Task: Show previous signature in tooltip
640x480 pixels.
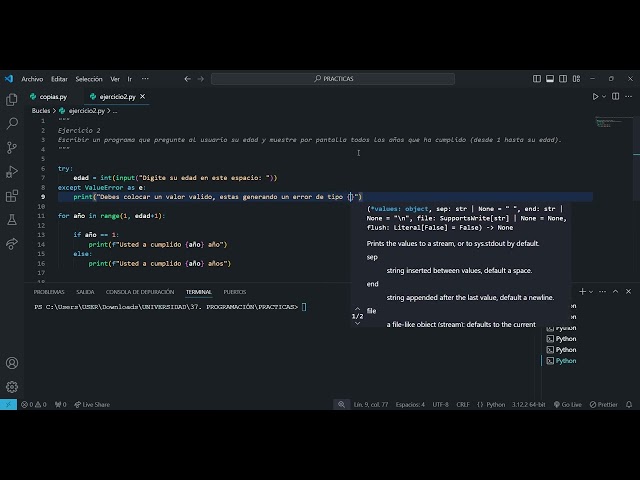Action: point(358,309)
